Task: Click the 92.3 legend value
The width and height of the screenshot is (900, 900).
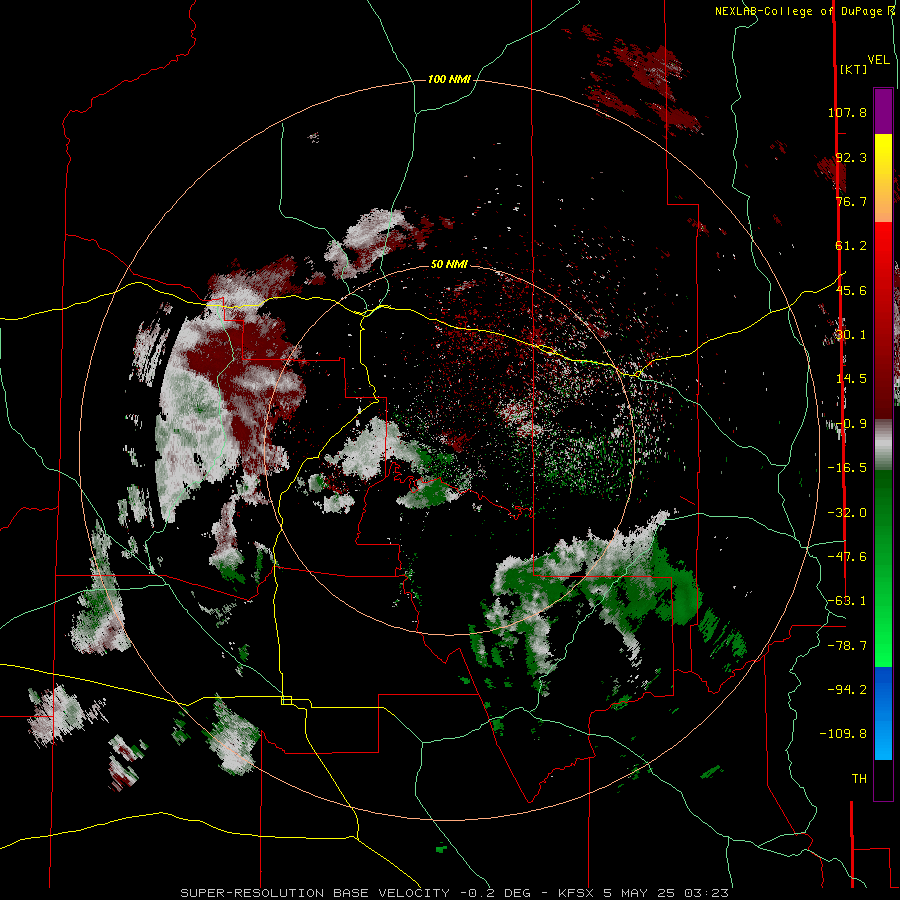Action: [x=851, y=157]
